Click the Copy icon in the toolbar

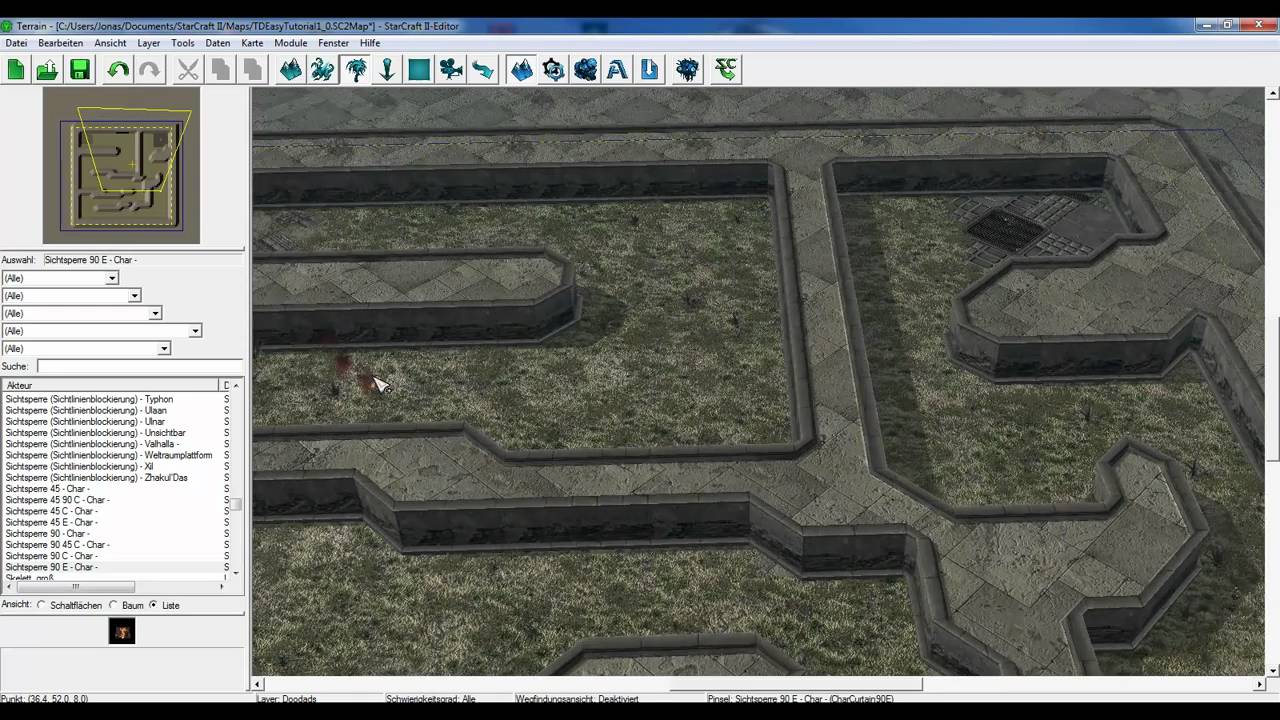point(220,69)
